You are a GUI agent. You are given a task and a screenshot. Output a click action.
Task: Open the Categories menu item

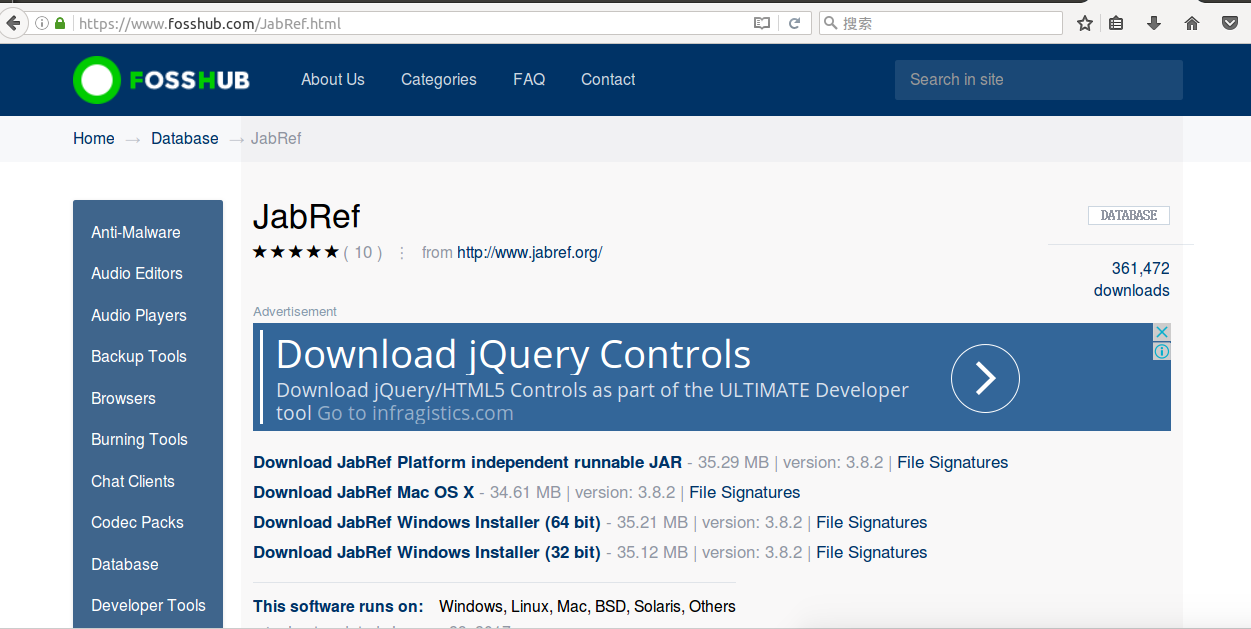pos(439,80)
